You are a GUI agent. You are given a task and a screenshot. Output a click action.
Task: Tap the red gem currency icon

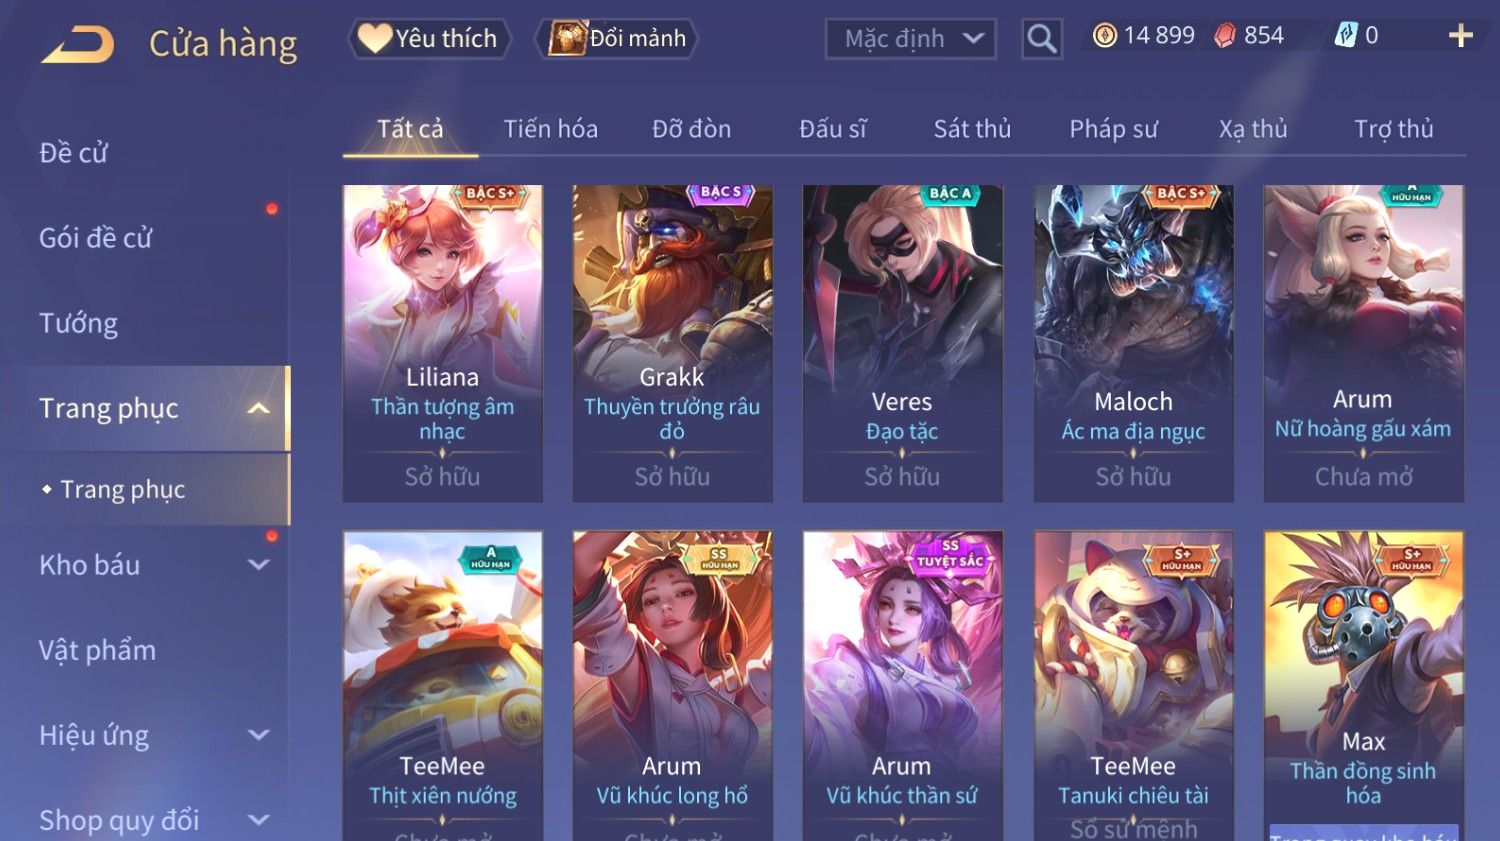(x=1225, y=36)
